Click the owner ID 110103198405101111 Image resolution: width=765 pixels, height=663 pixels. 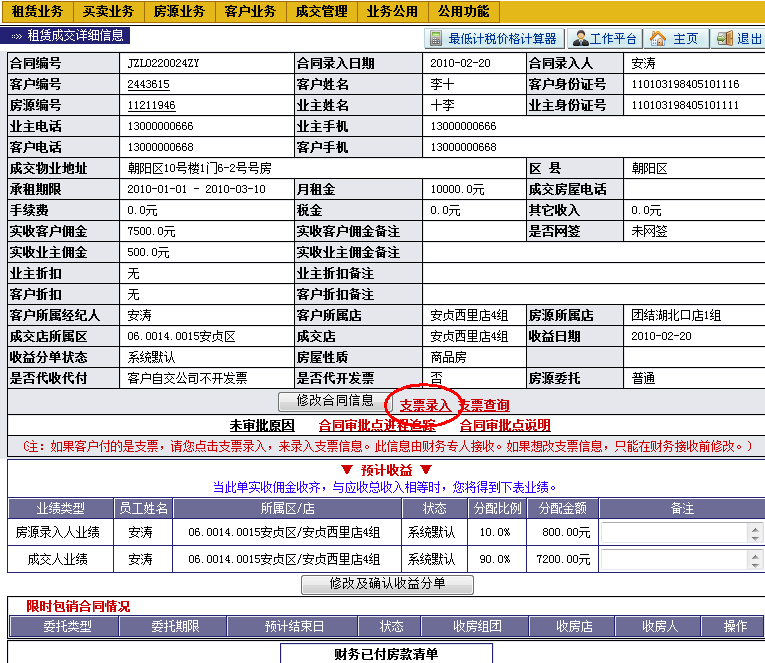[685, 105]
